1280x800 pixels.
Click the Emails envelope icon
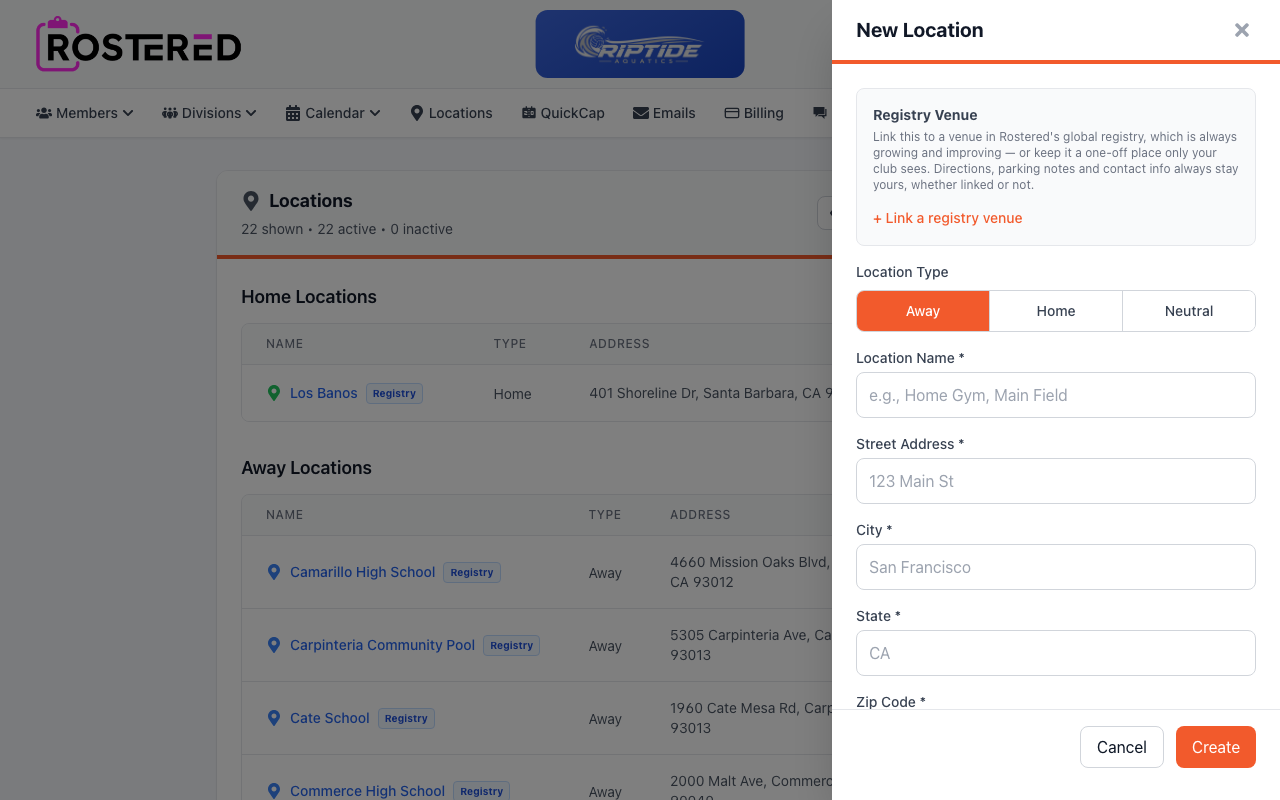point(641,113)
